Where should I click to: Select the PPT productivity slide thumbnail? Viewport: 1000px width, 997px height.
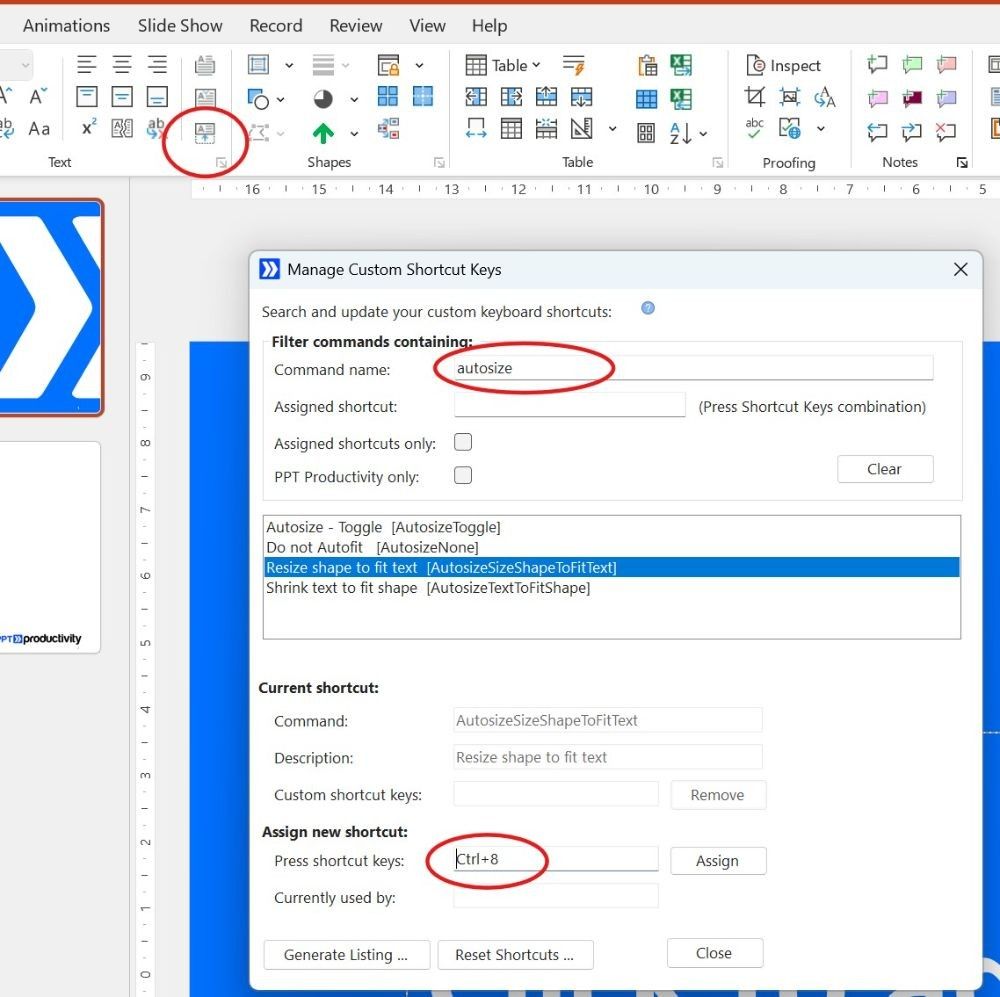pyautogui.click(x=50, y=547)
